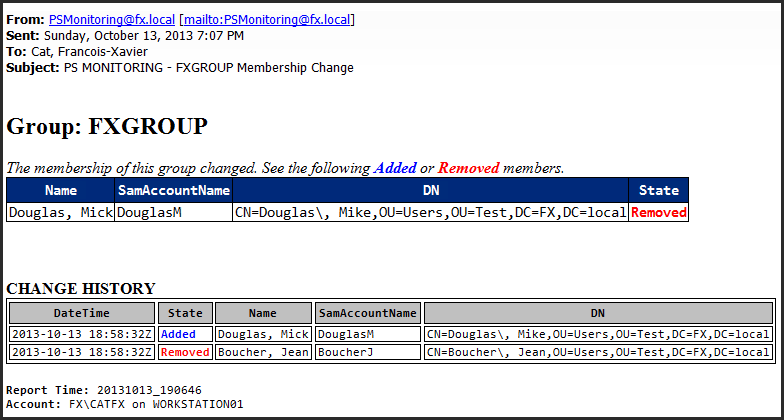The image size is (784, 420).
Task: Click recipient 'Cat, Francois-Xavier'
Action: 90,52
